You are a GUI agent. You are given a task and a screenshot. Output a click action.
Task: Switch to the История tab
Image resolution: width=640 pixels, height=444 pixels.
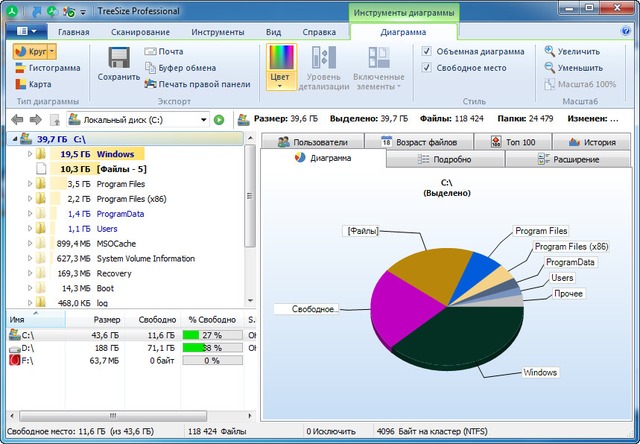(591, 142)
